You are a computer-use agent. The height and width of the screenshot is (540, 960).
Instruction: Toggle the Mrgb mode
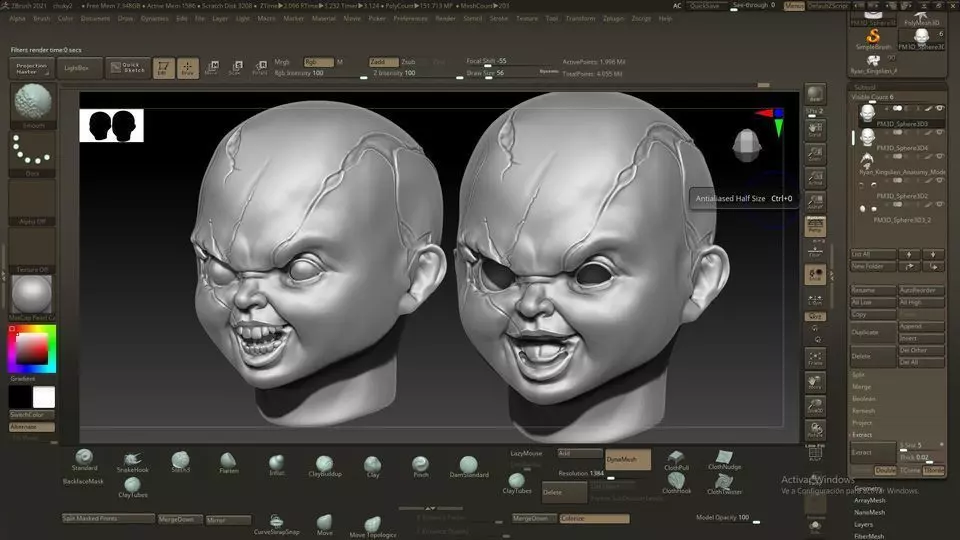pos(282,62)
